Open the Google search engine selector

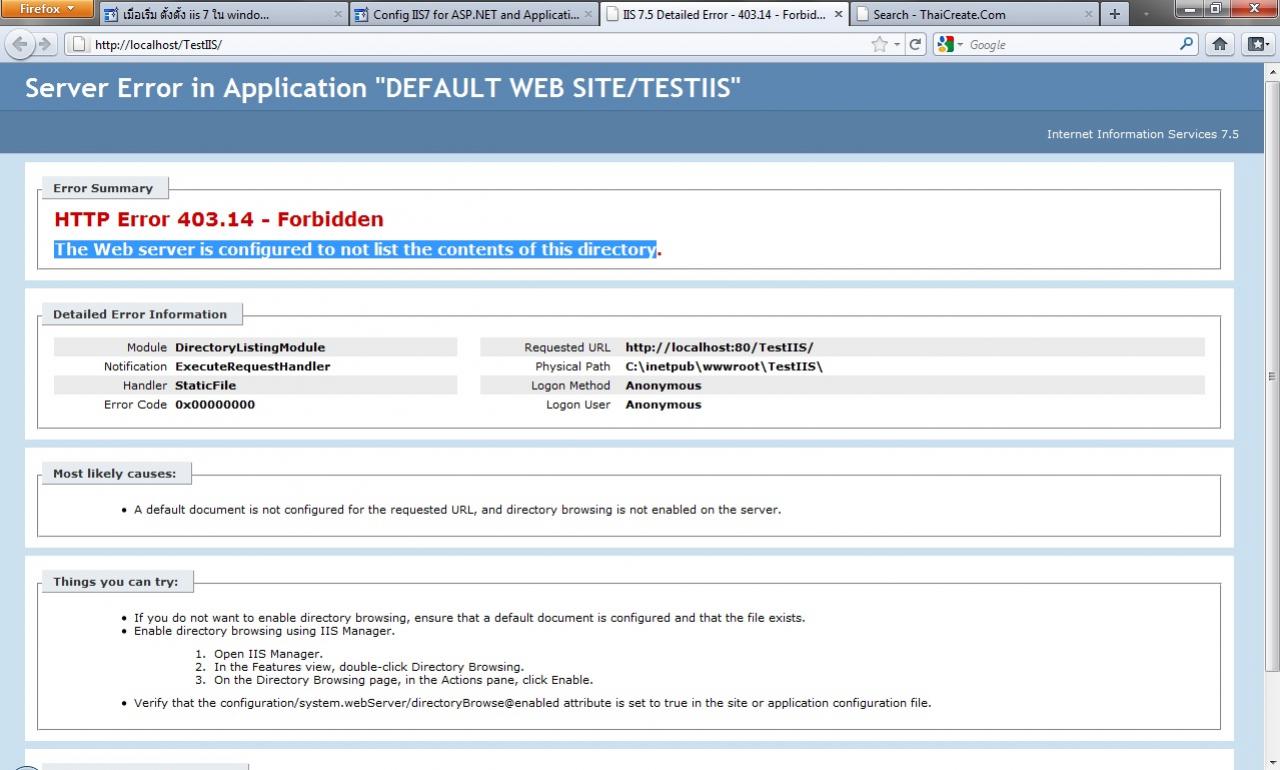pyautogui.click(x=950, y=44)
